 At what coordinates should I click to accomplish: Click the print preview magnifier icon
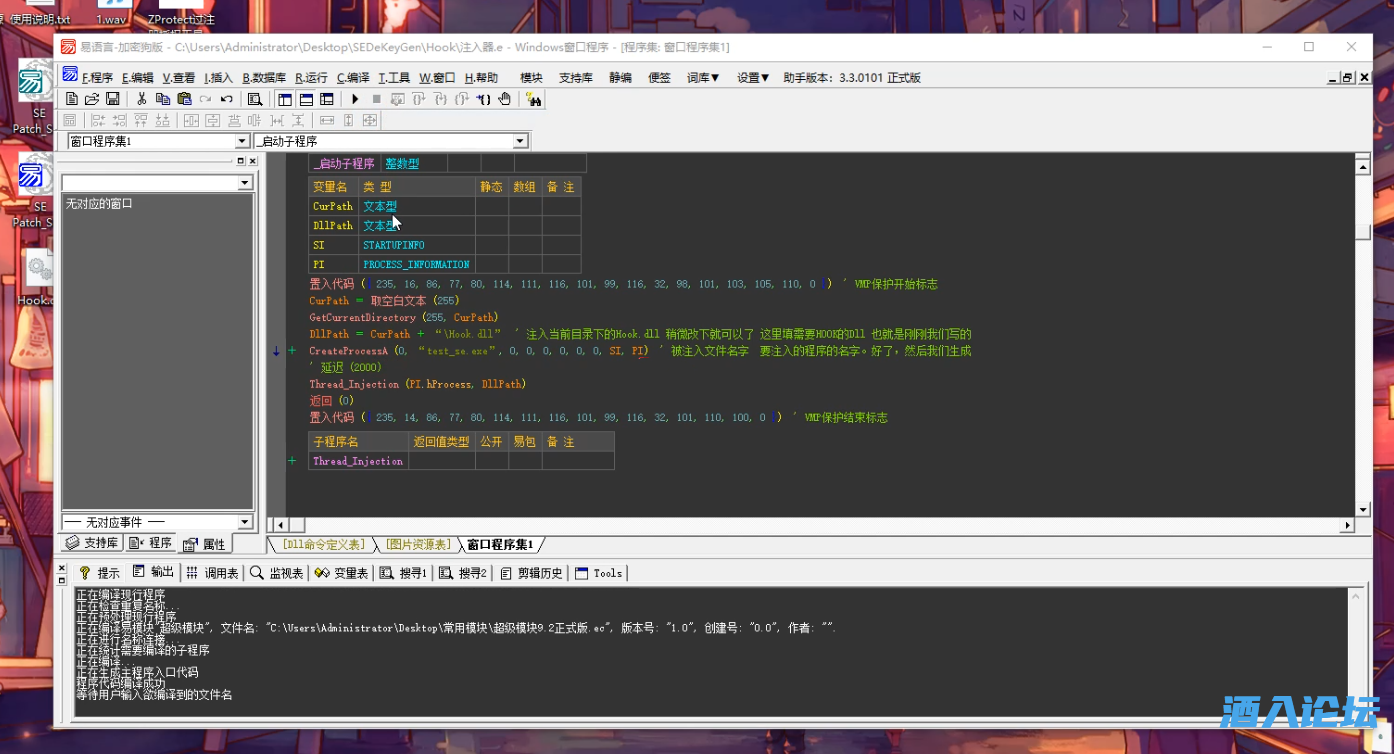[255, 99]
